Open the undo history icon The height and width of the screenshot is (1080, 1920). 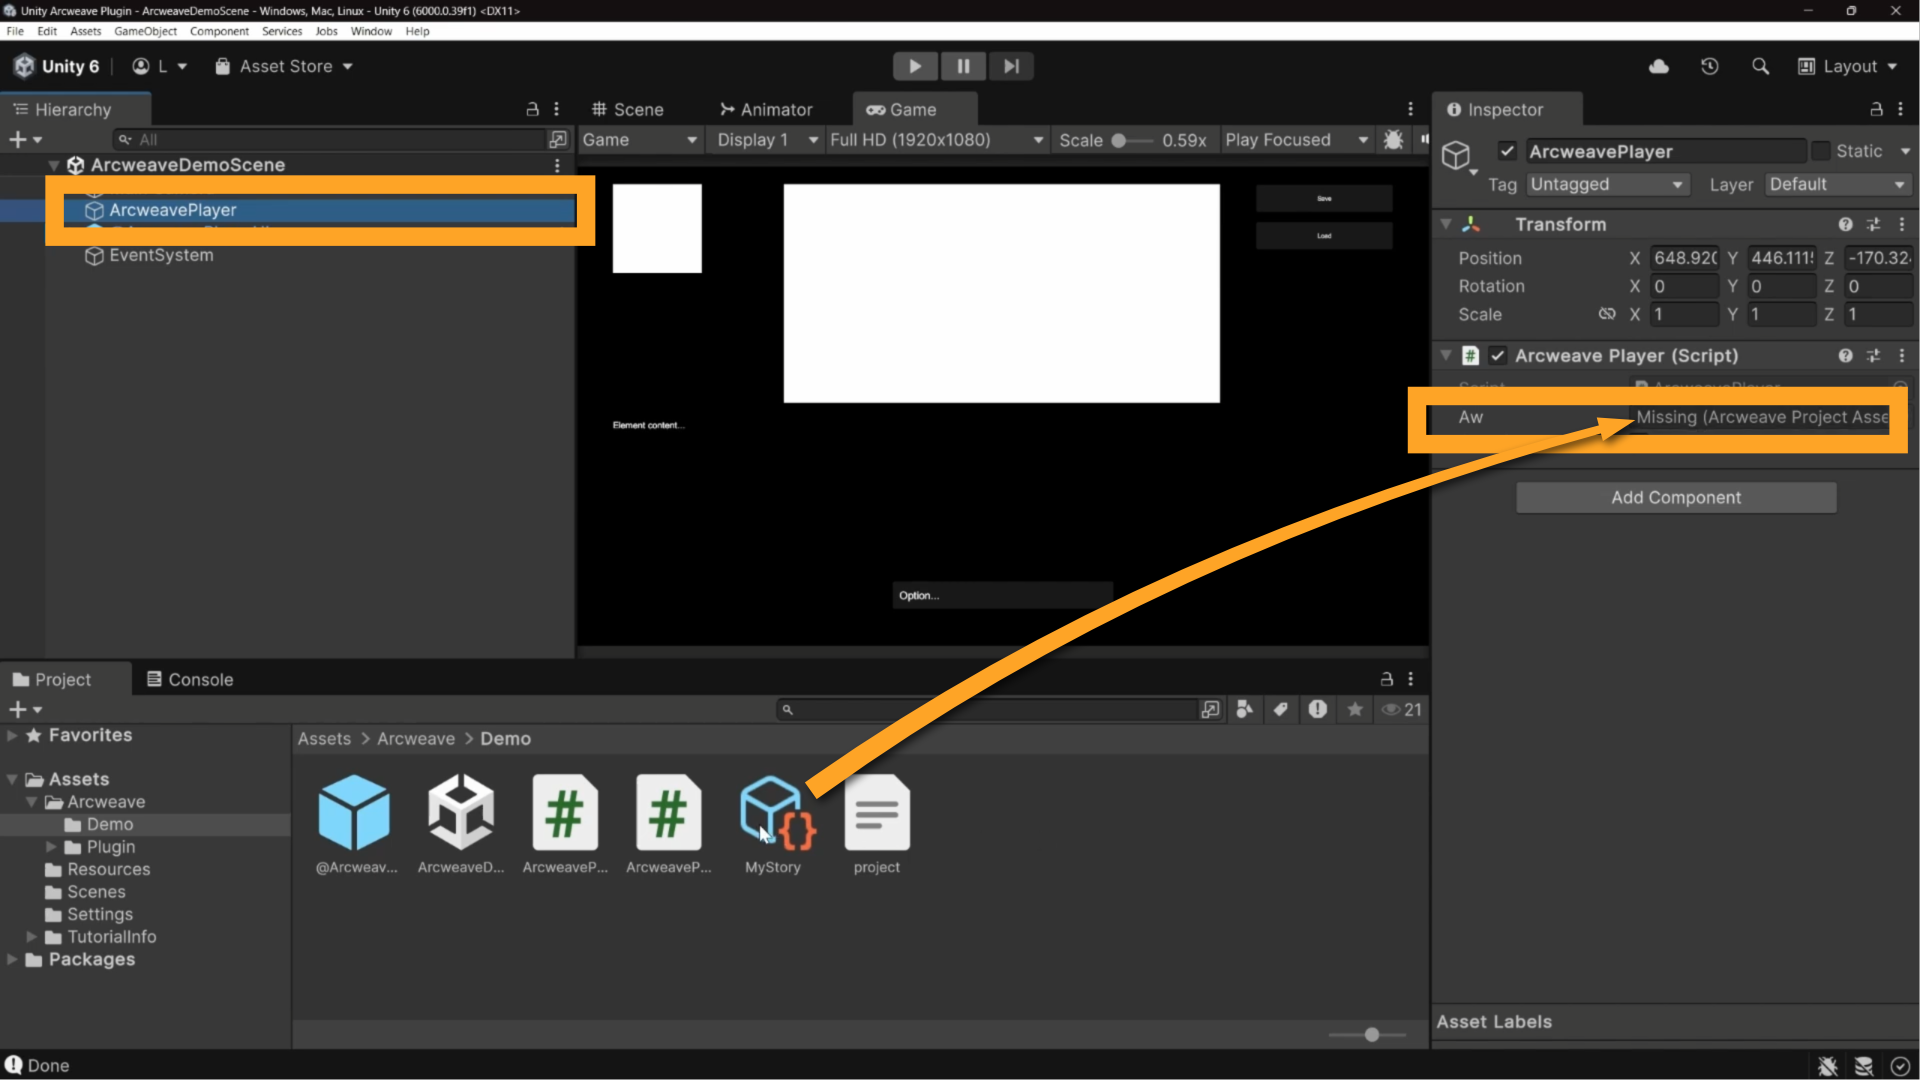(x=1710, y=66)
